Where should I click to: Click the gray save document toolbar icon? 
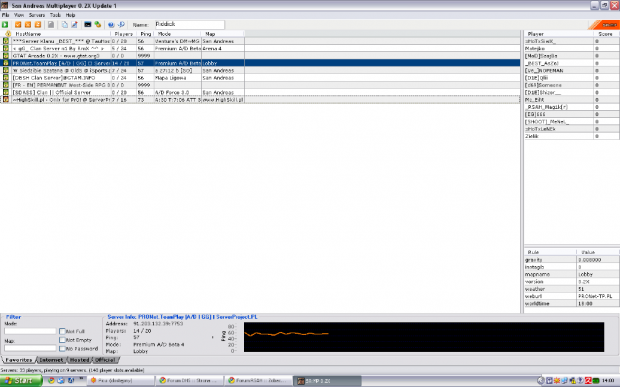click(x=51, y=25)
